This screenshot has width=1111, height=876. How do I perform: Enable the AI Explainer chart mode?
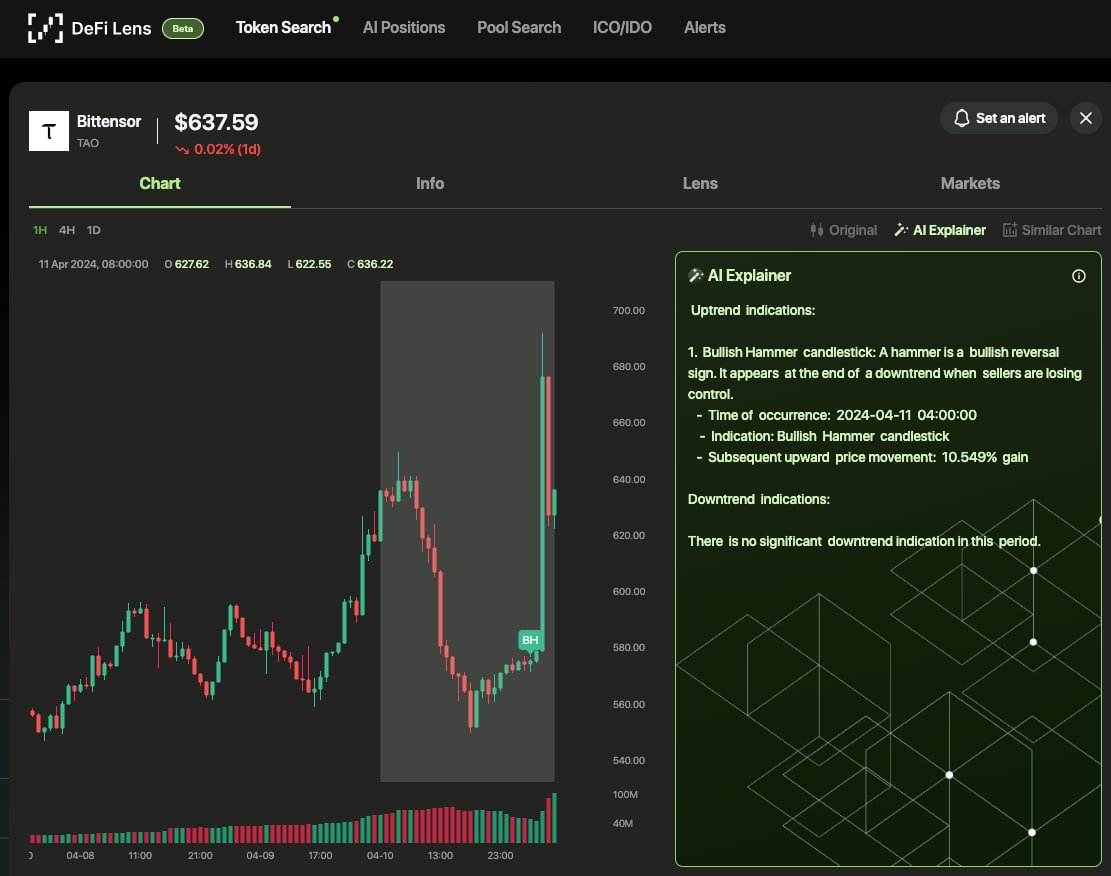click(940, 230)
